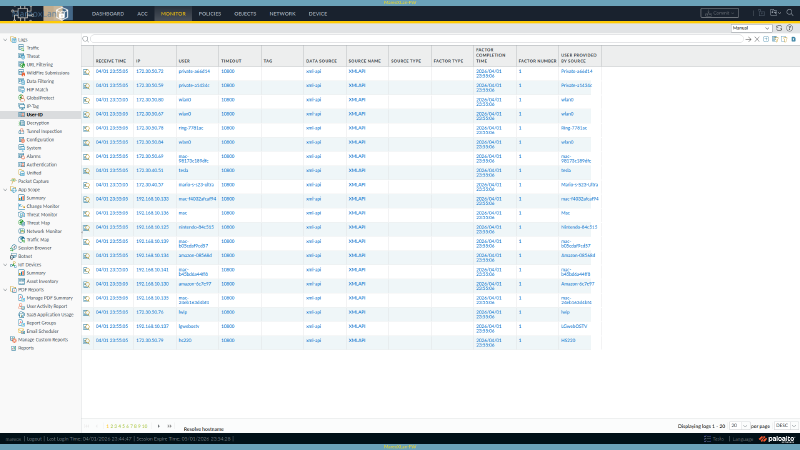Open the Language link in footer
Screen dimensions: 800x450
(743, 439)
